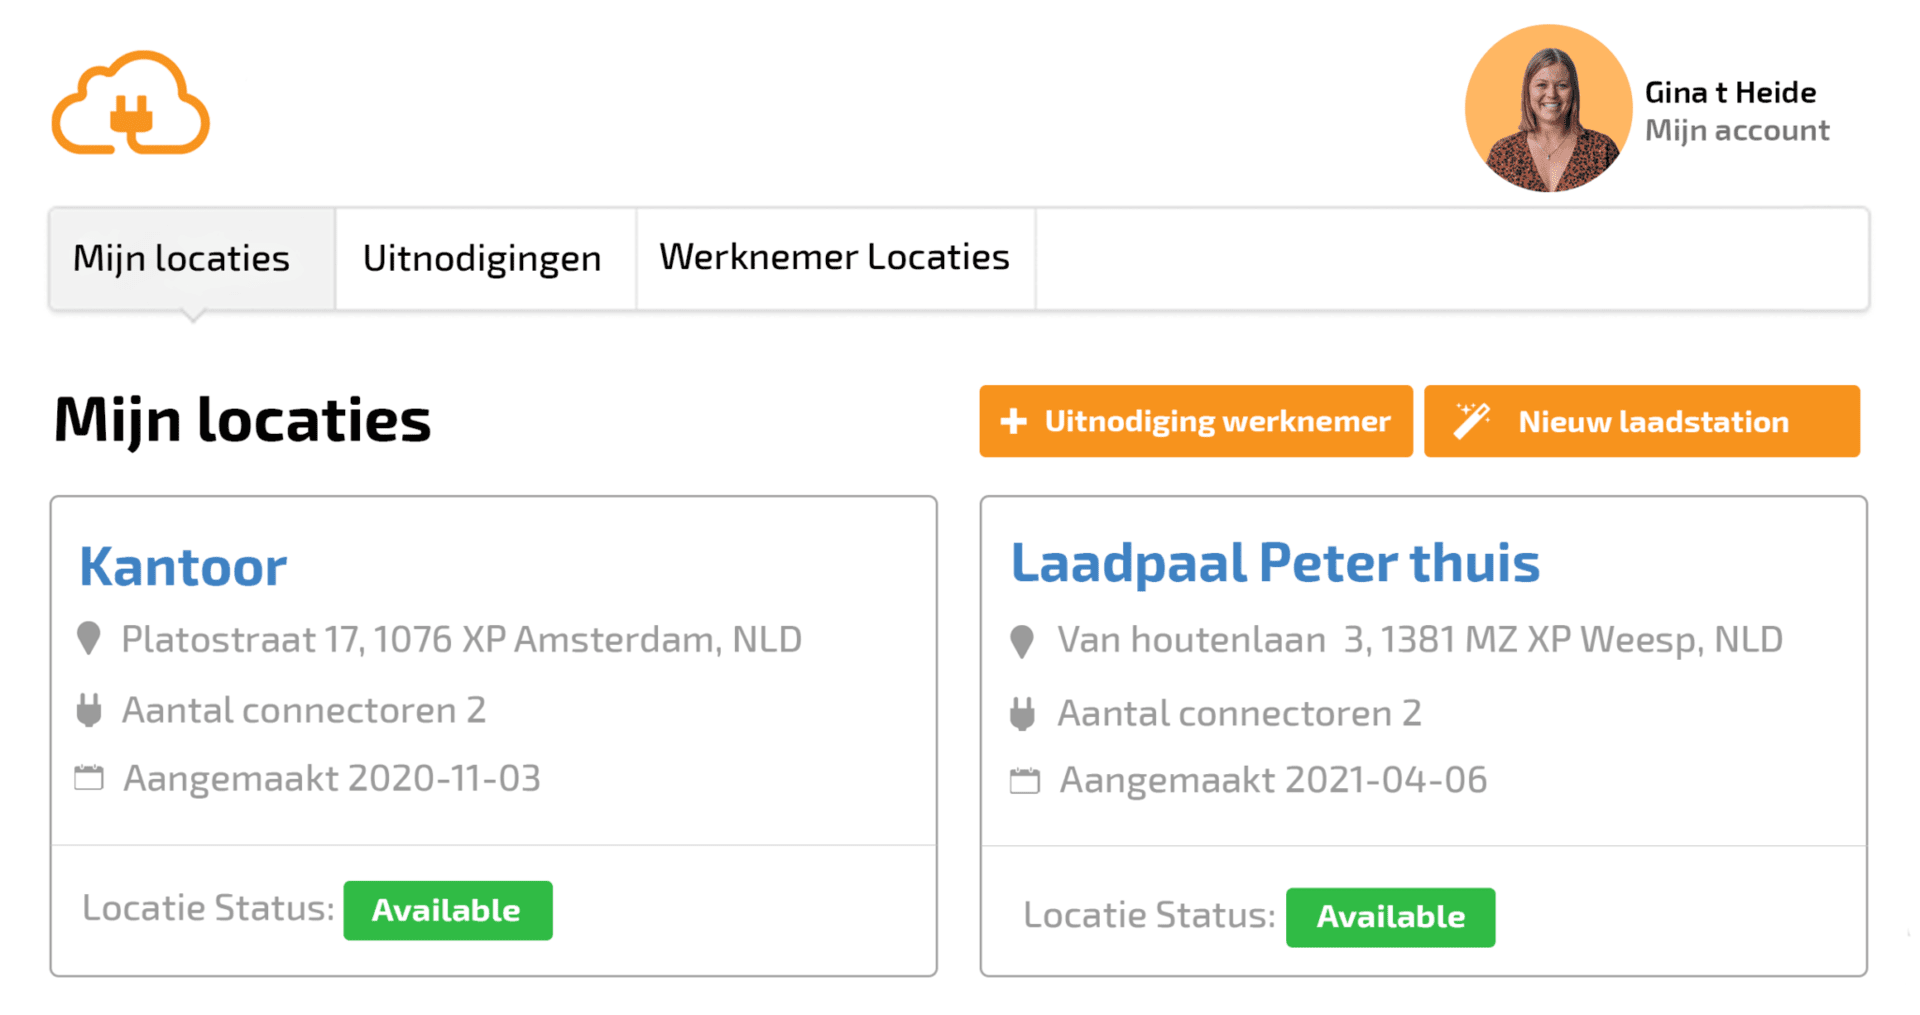The image size is (1920, 1015).
Task: Click the plus icon on Uitnodiging werknemer
Action: click(x=1013, y=421)
